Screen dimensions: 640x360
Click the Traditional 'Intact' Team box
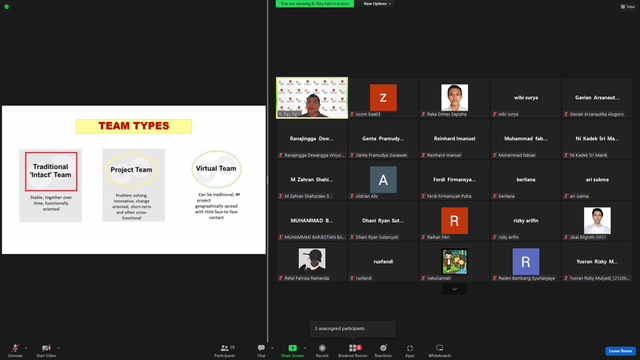click(x=51, y=171)
